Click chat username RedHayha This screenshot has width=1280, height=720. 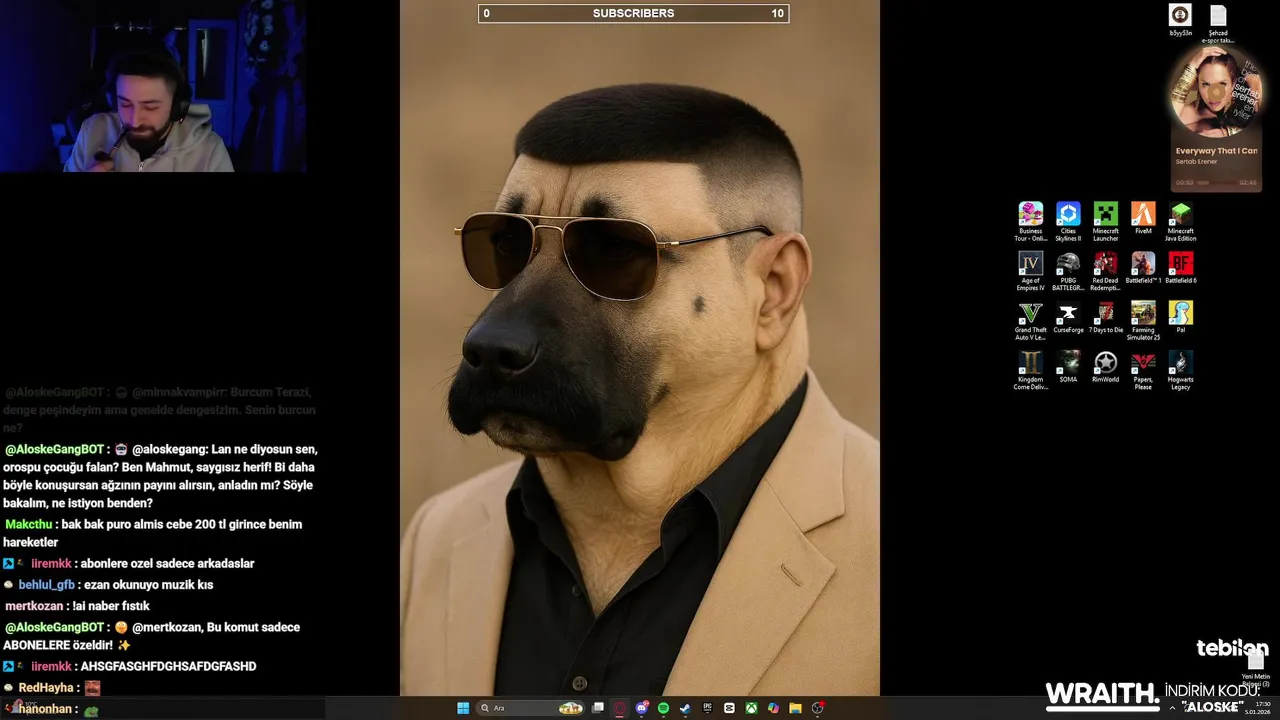coord(47,688)
